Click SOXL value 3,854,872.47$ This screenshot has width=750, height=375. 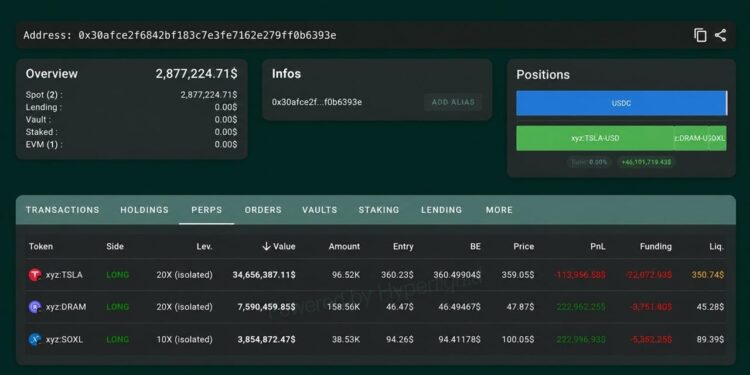click(266, 340)
